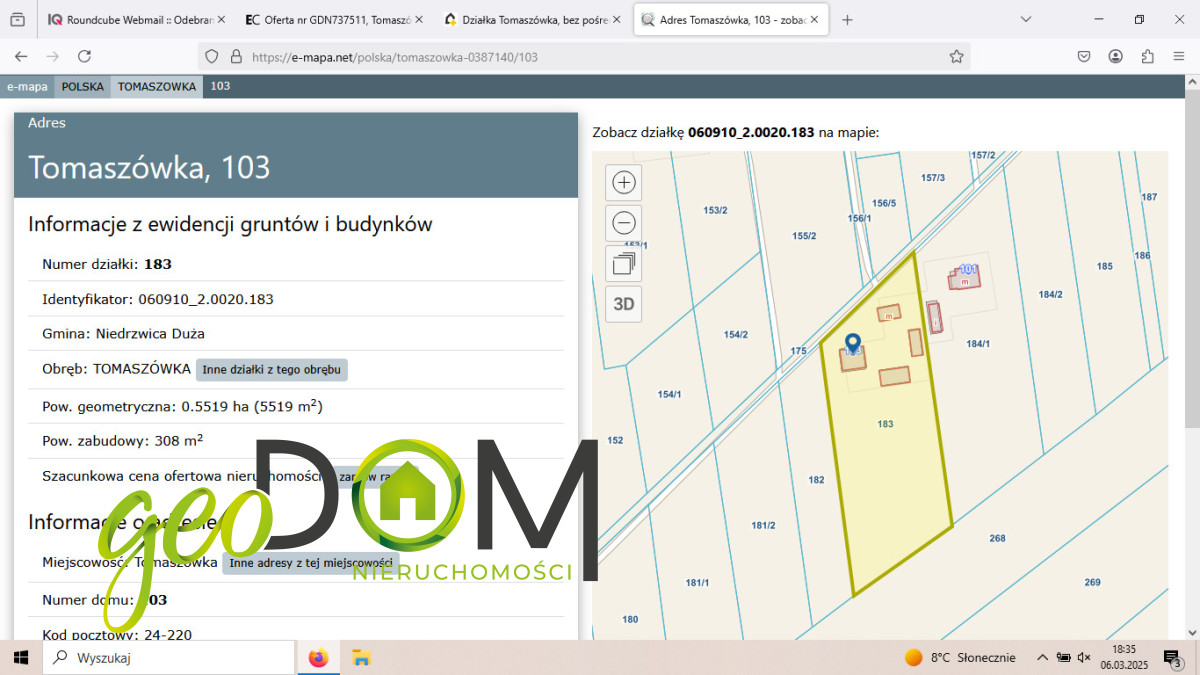
Task: Click parcel label 184/1 on the map
Action: click(x=978, y=343)
